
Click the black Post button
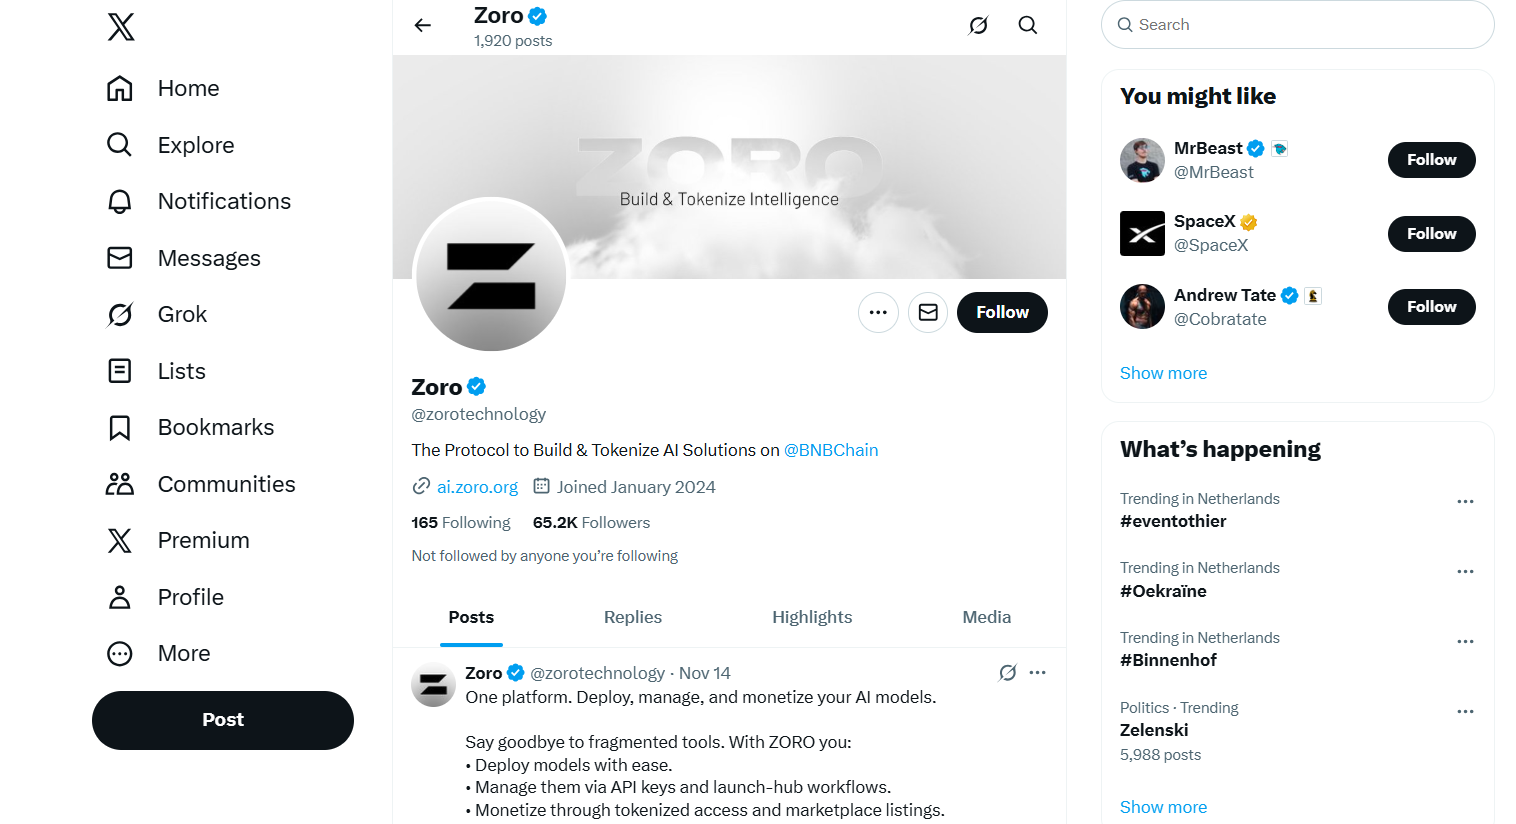223,720
